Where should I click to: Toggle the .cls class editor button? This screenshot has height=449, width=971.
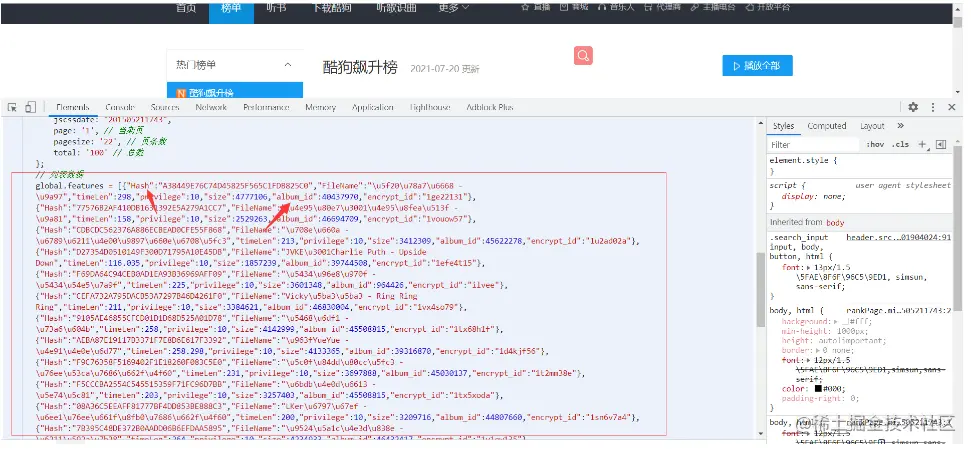[x=900, y=144]
